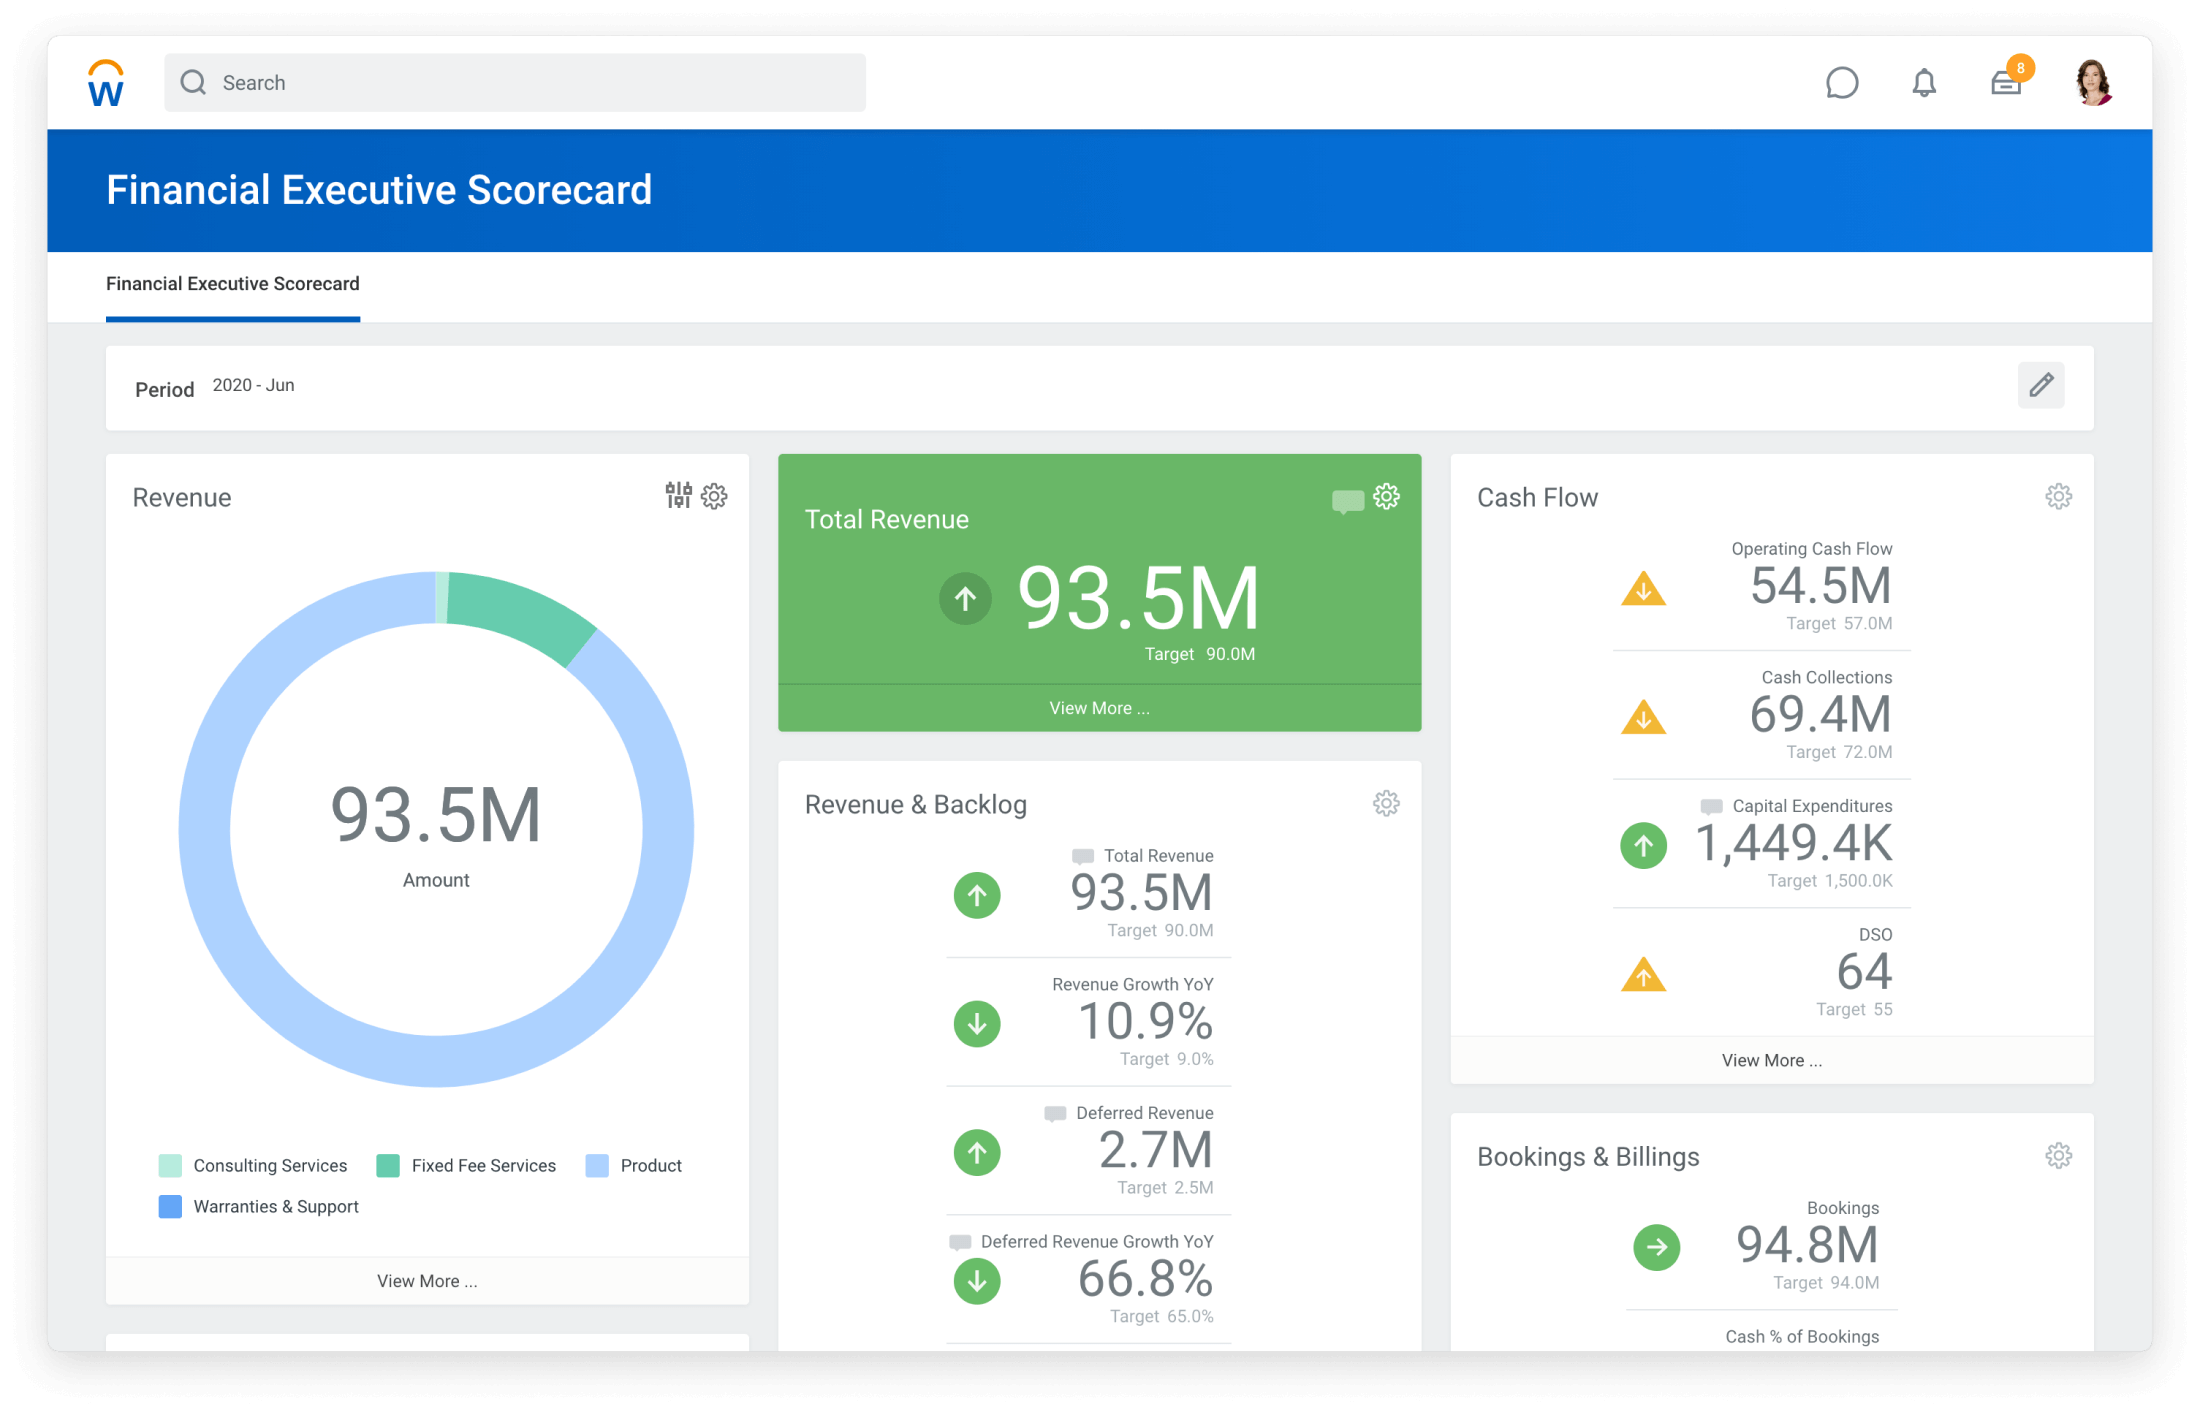This screenshot has width=2200, height=1411.
Task: Select the Financial Executive Scorecard tab
Action: (x=233, y=284)
